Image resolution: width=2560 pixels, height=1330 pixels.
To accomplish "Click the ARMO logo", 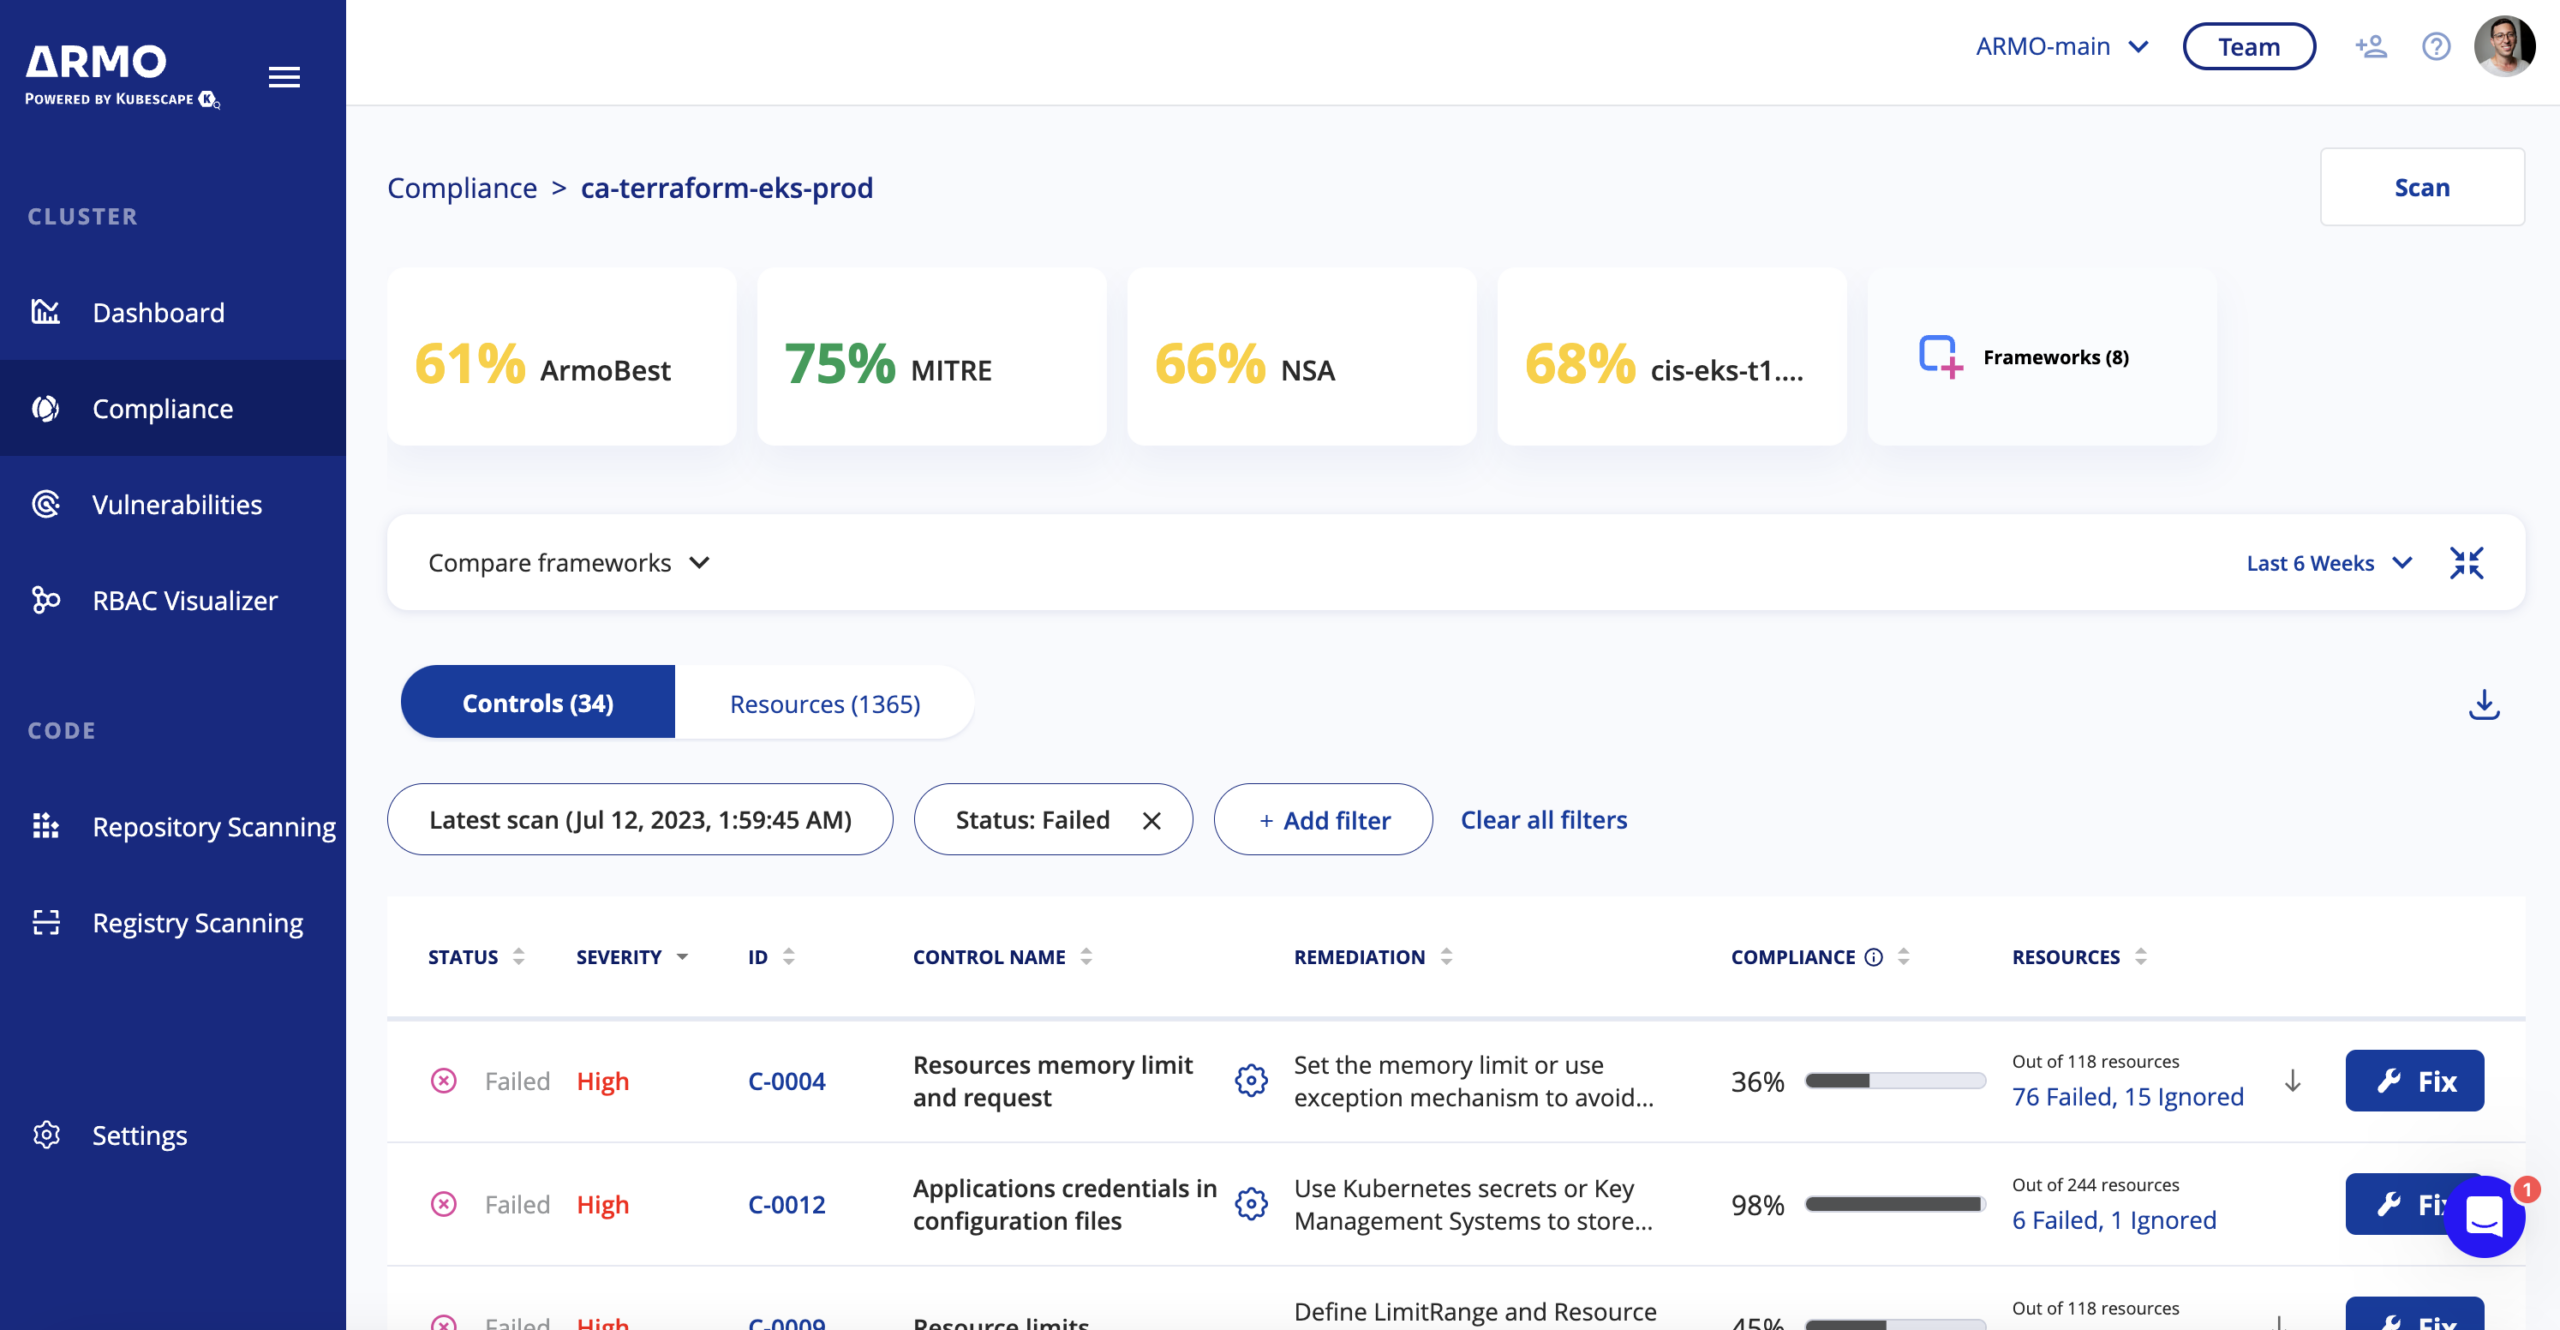I will (x=122, y=75).
